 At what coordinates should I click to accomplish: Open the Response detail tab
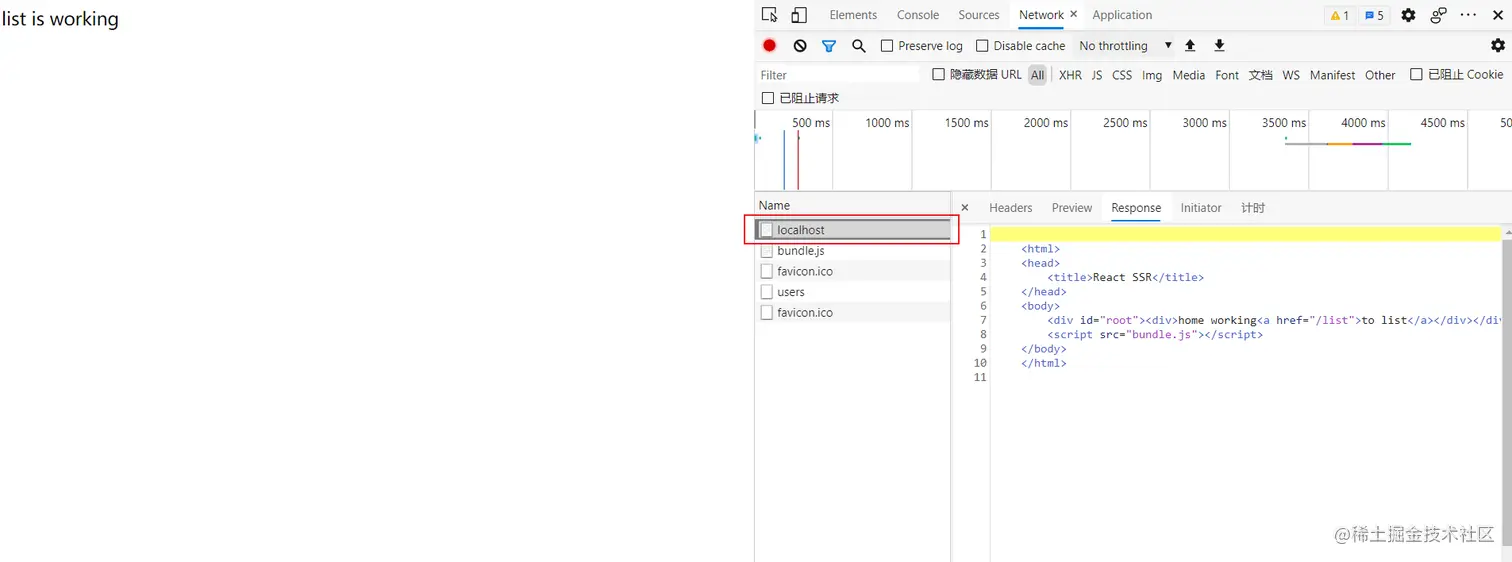1136,208
